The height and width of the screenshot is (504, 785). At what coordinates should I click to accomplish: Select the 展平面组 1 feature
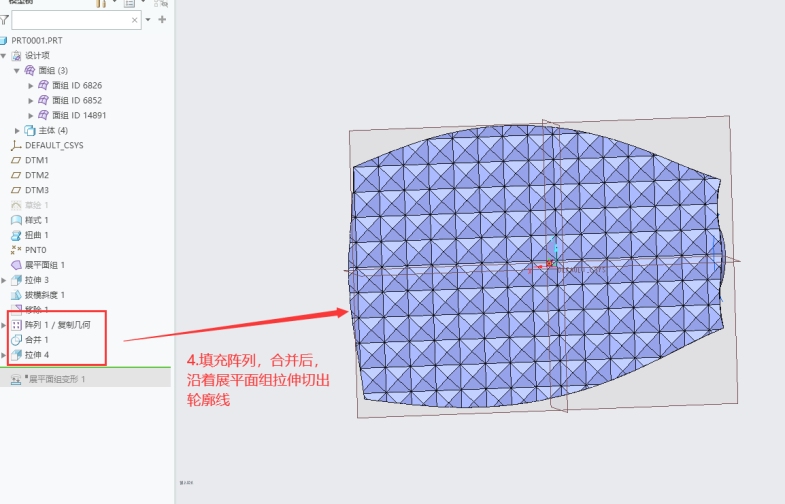[44, 265]
